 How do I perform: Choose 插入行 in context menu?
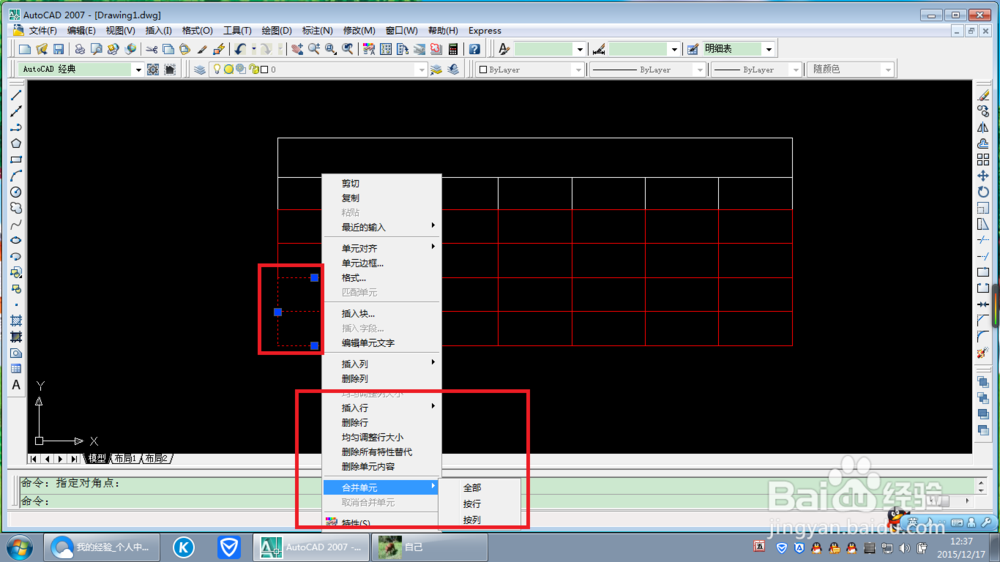pos(381,408)
